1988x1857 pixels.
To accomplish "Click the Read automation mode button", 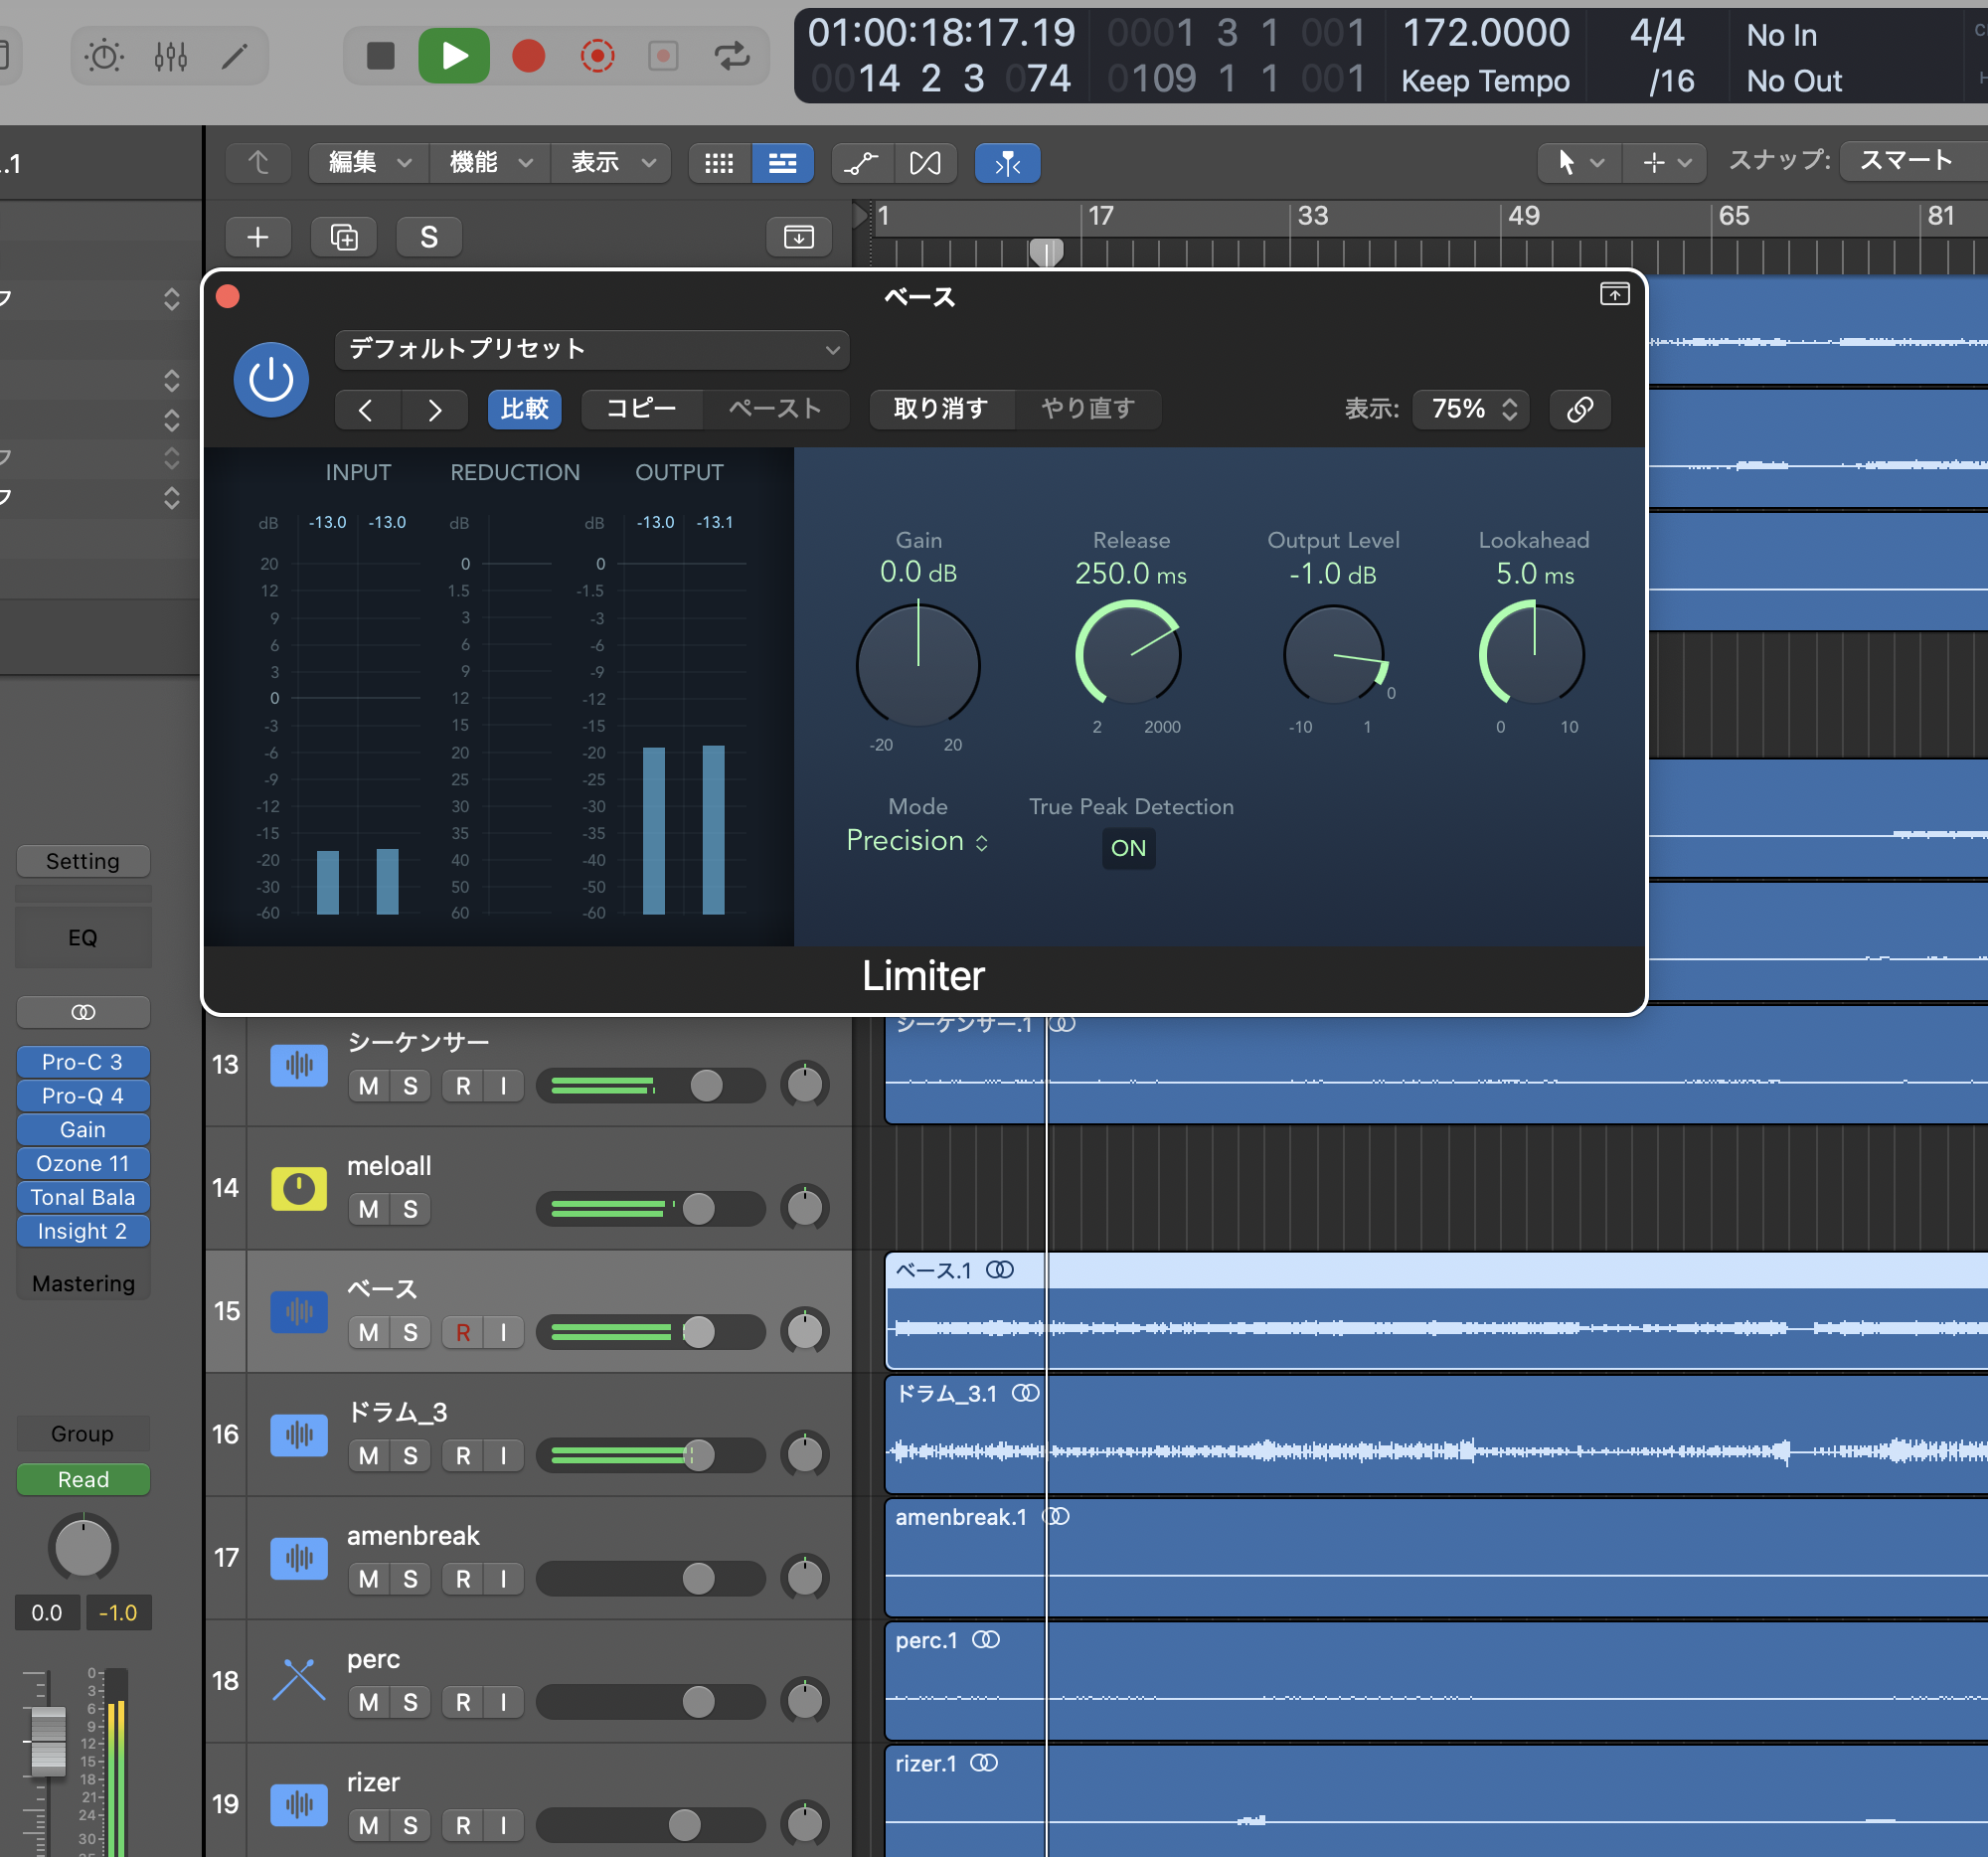I will click(x=83, y=1480).
